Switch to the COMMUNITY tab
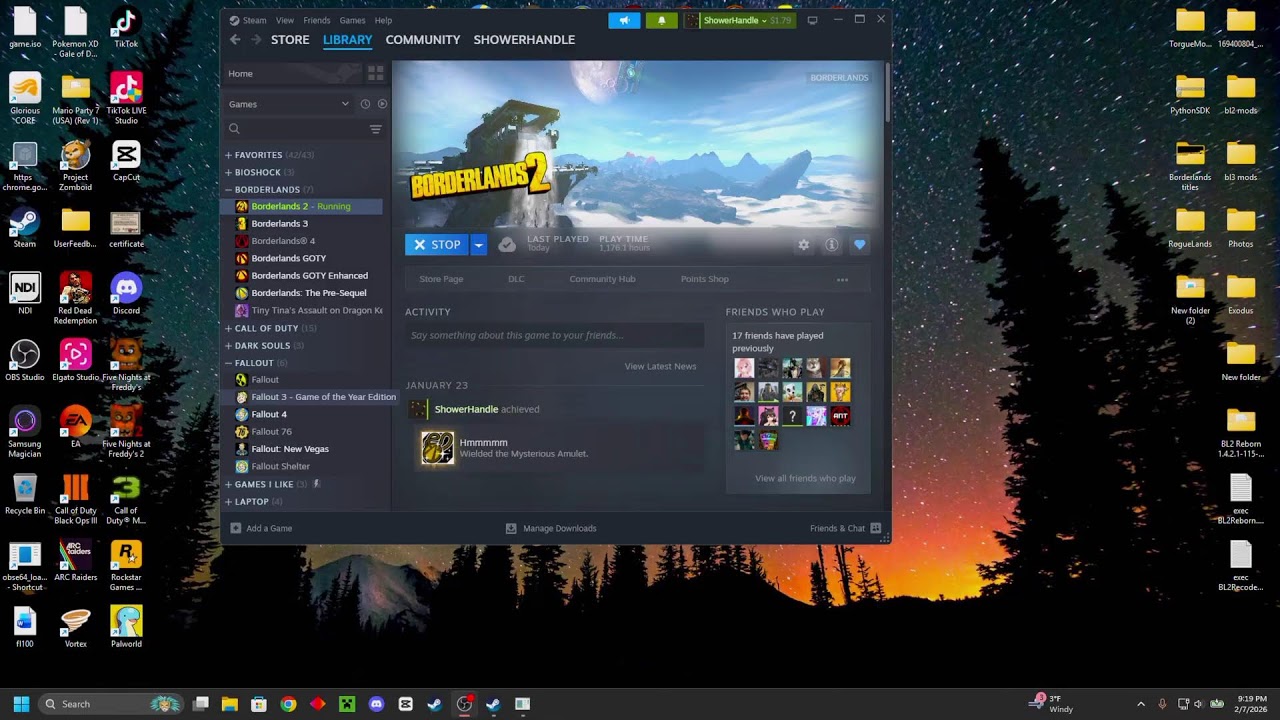 pos(423,39)
